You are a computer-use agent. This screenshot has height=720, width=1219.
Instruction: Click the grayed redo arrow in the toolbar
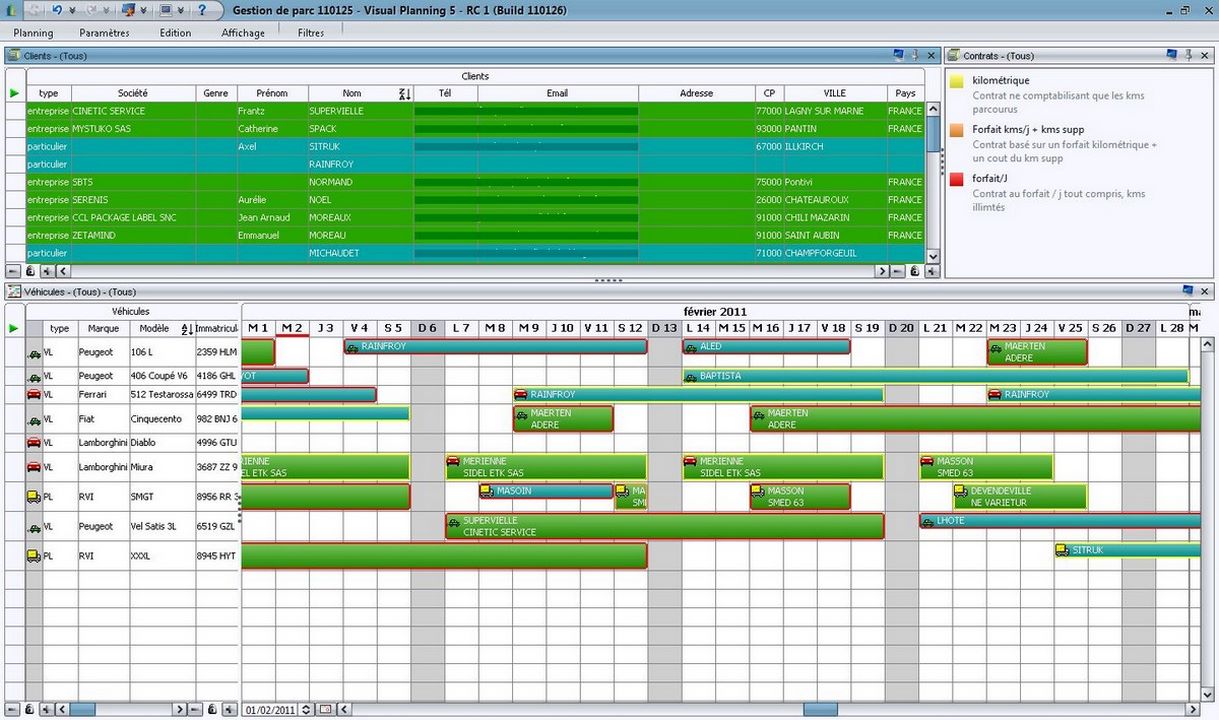coord(92,9)
